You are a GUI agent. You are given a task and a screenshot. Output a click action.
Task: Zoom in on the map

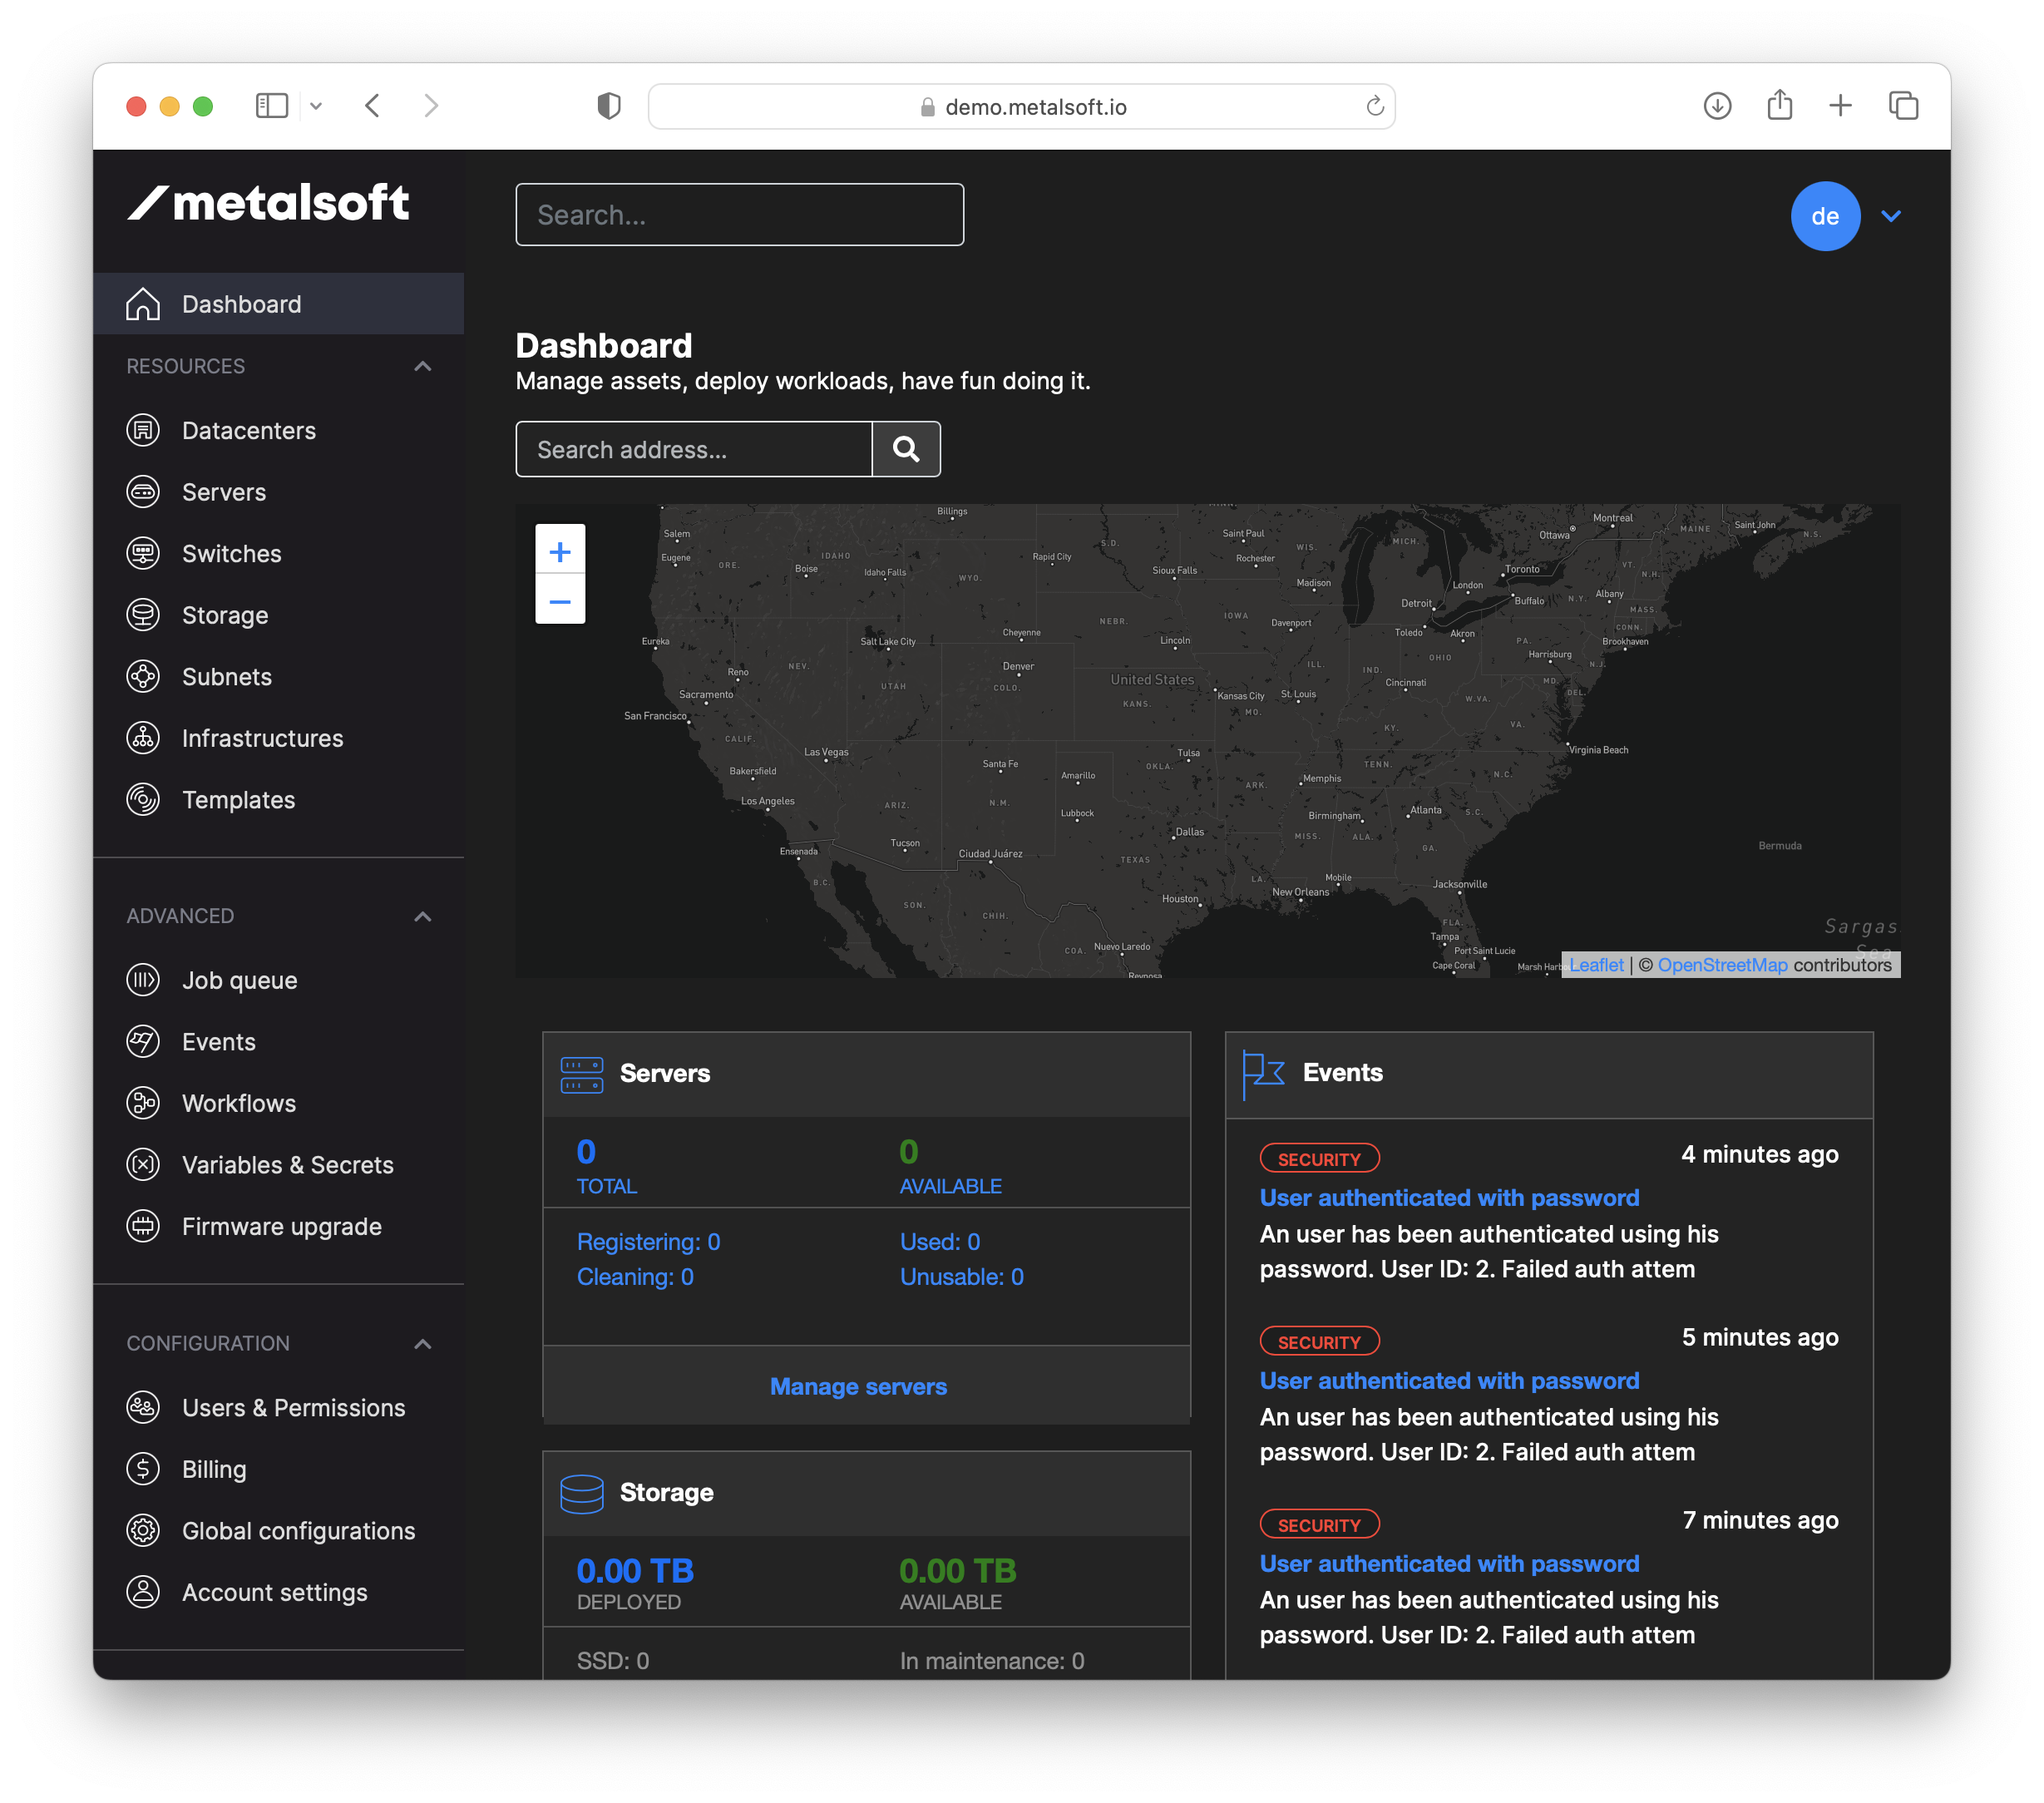click(560, 551)
